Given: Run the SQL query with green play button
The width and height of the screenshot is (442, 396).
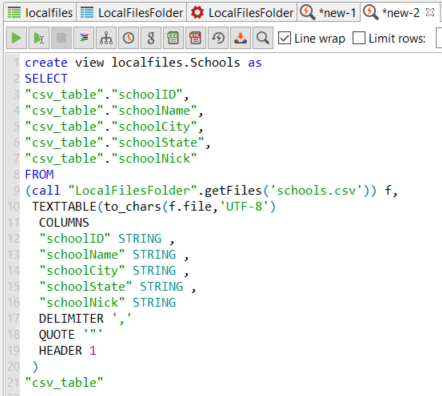Looking at the screenshot, I should click(x=16, y=38).
